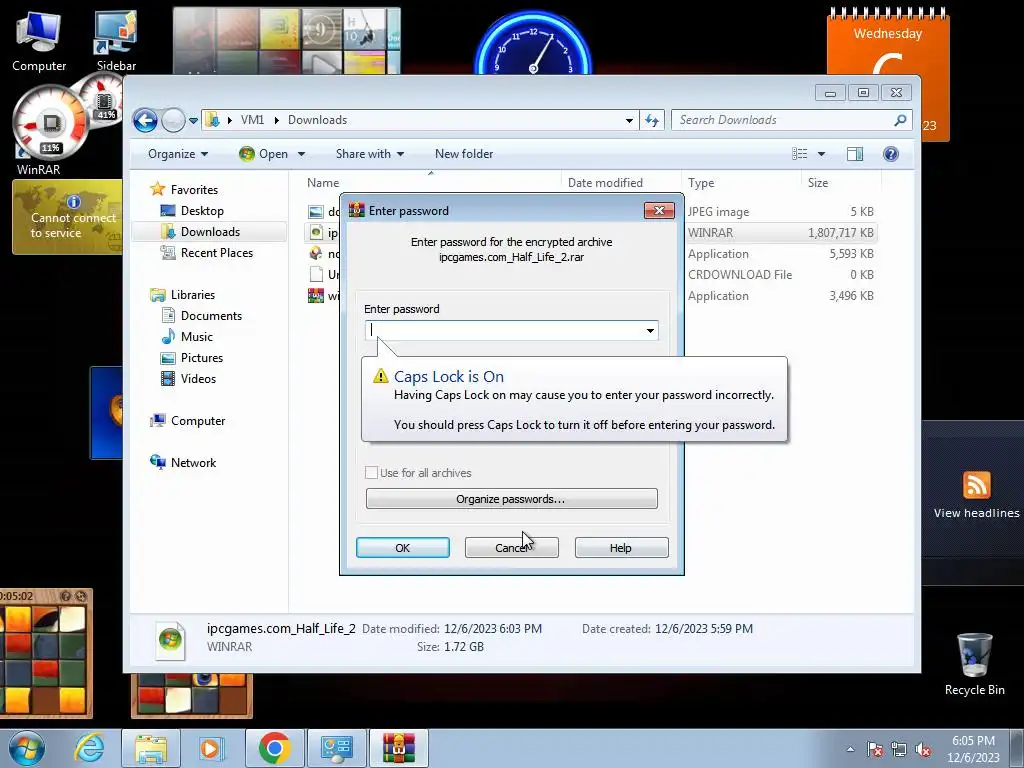
Task: Open the Windows Start menu
Action: [27, 748]
